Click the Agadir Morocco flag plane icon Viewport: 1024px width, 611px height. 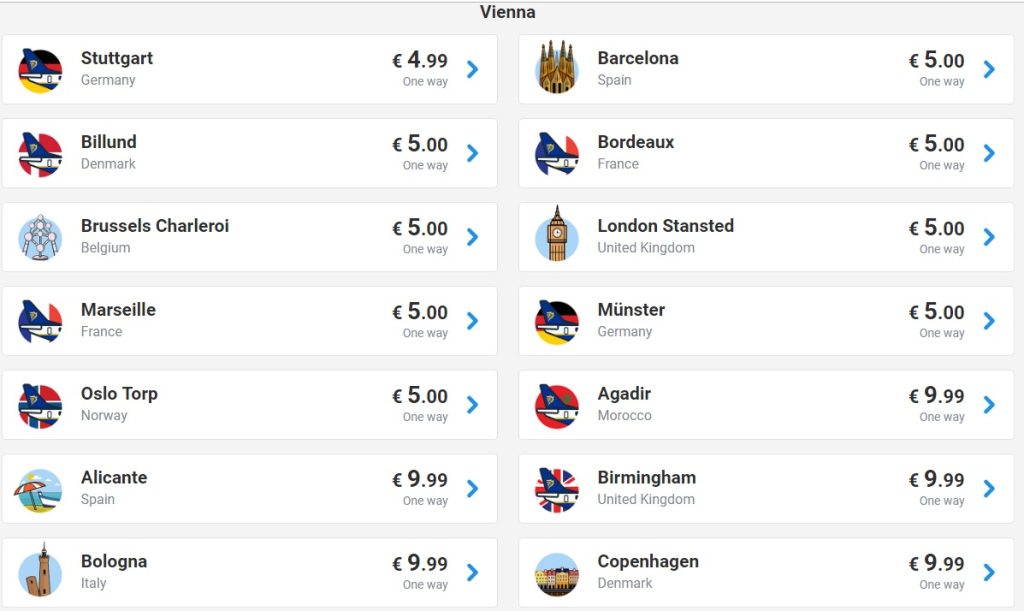point(557,406)
